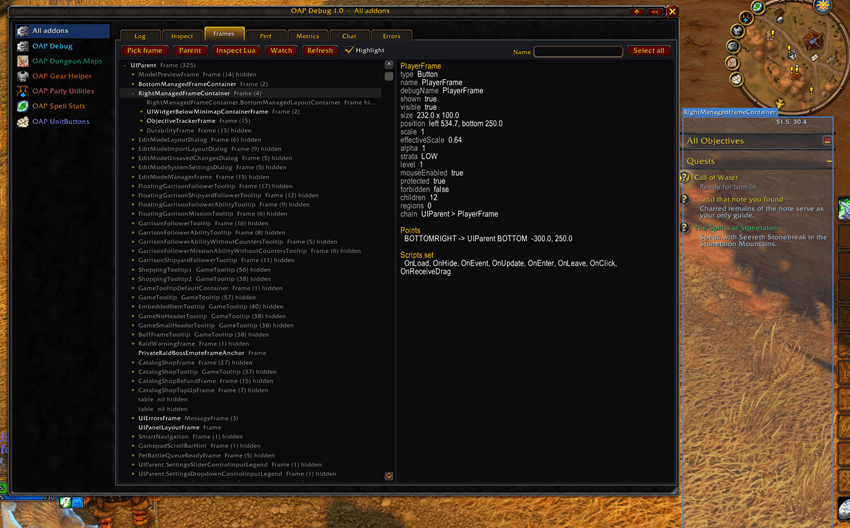Select the SmartNavigation tree row
The width and height of the screenshot is (850, 528).
(251, 437)
